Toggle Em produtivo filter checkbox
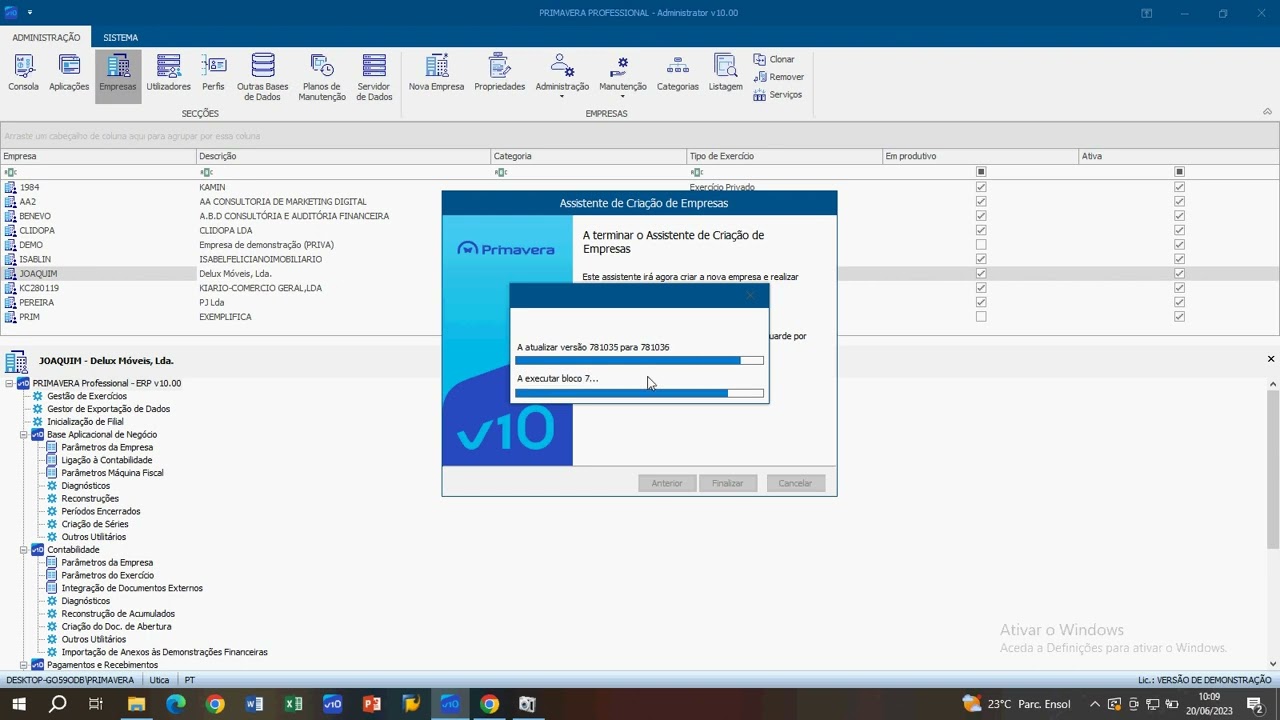The height and width of the screenshot is (720, 1280). pos(981,172)
